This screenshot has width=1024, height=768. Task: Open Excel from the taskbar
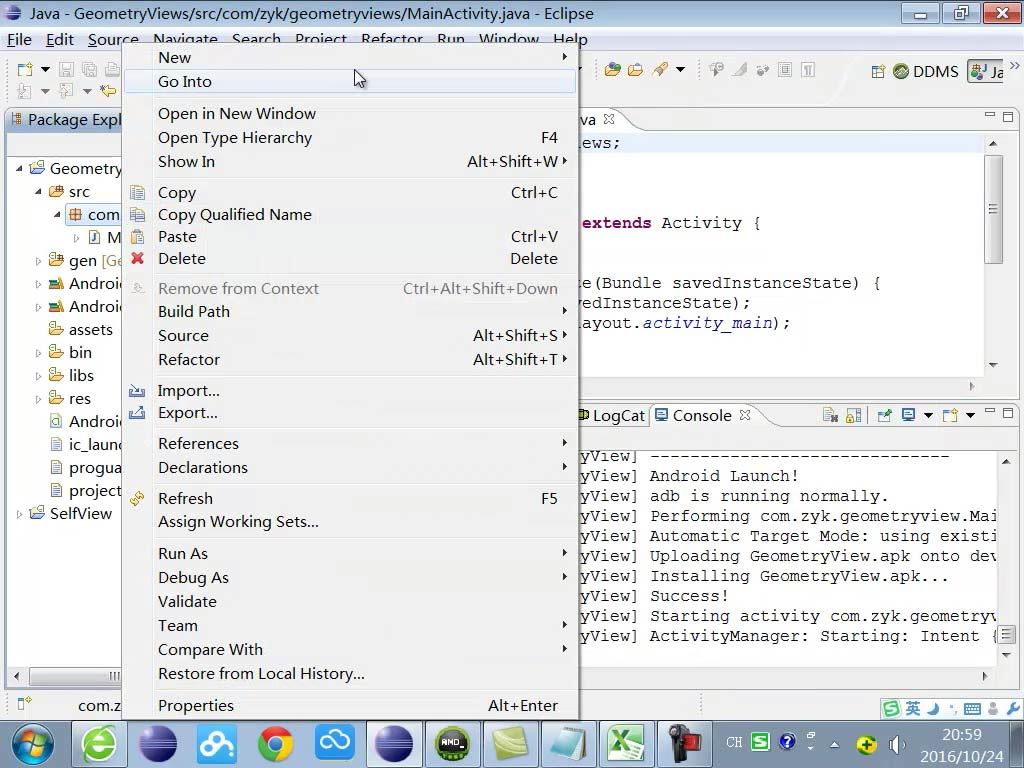click(x=625, y=744)
